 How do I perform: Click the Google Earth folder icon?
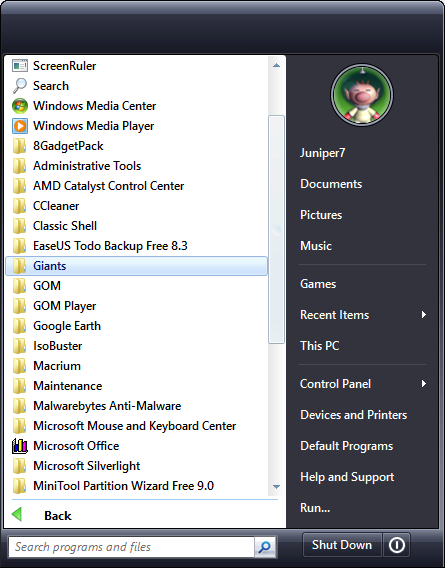click(x=20, y=326)
